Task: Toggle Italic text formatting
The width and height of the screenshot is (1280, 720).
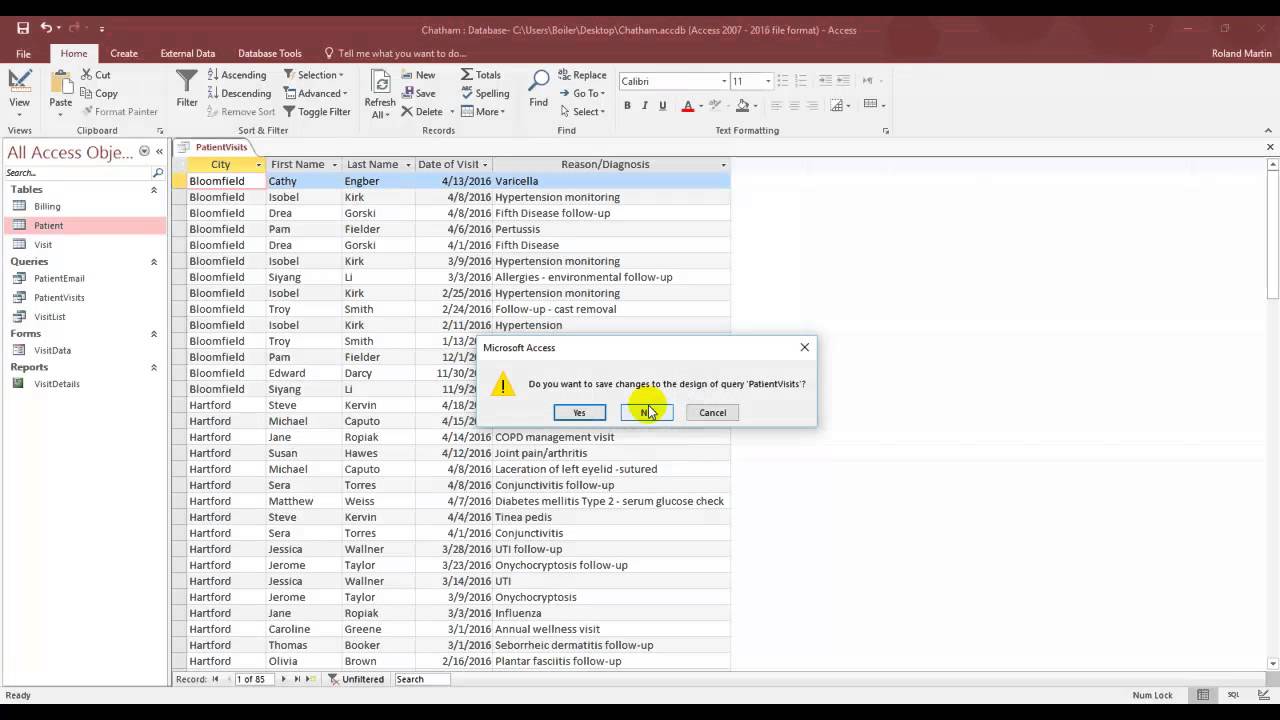Action: pos(645,105)
